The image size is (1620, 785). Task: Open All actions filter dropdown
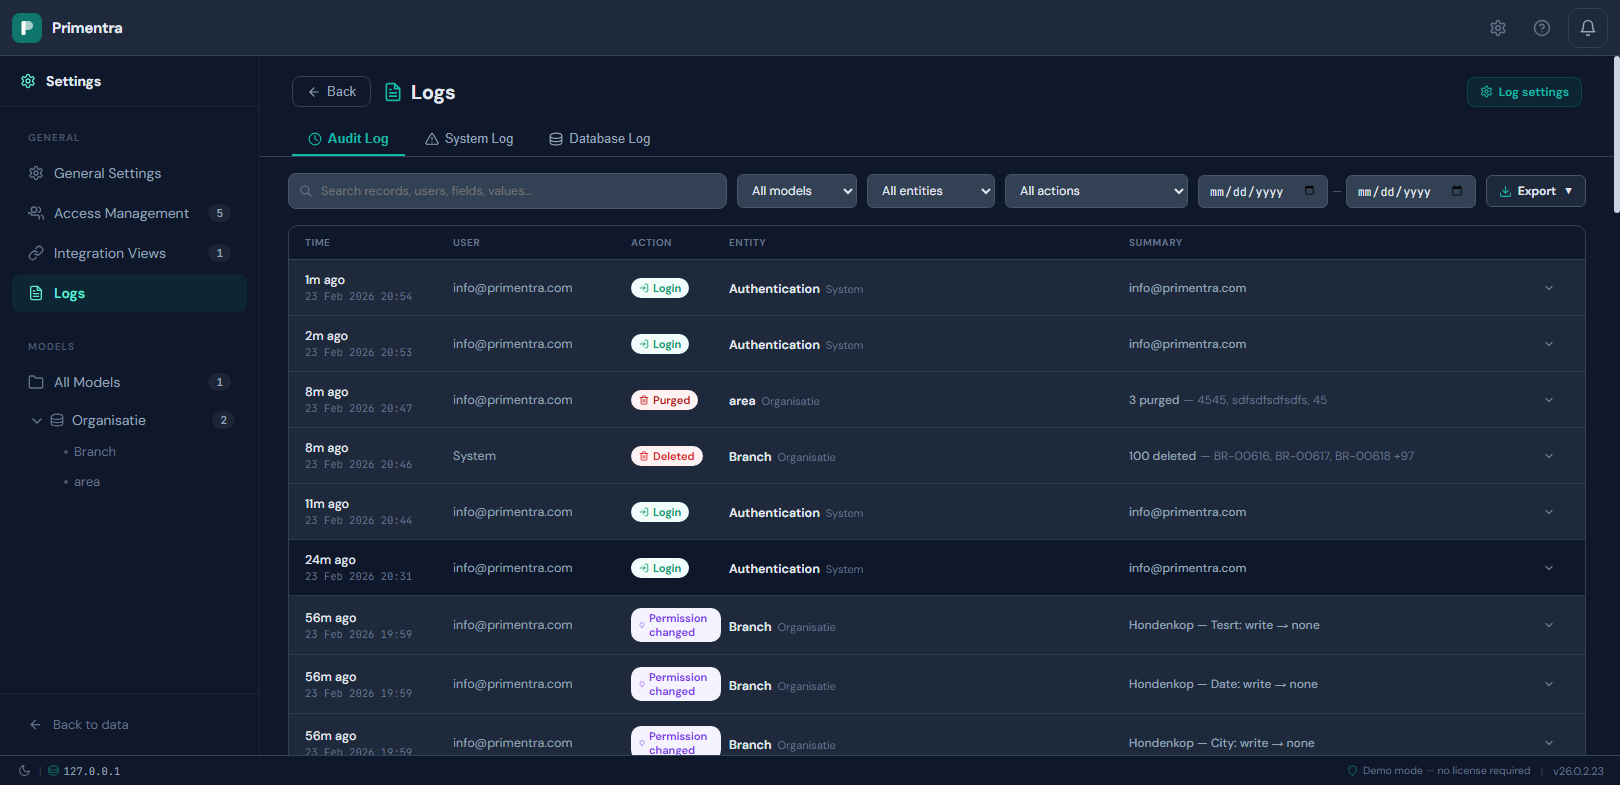[1096, 191]
